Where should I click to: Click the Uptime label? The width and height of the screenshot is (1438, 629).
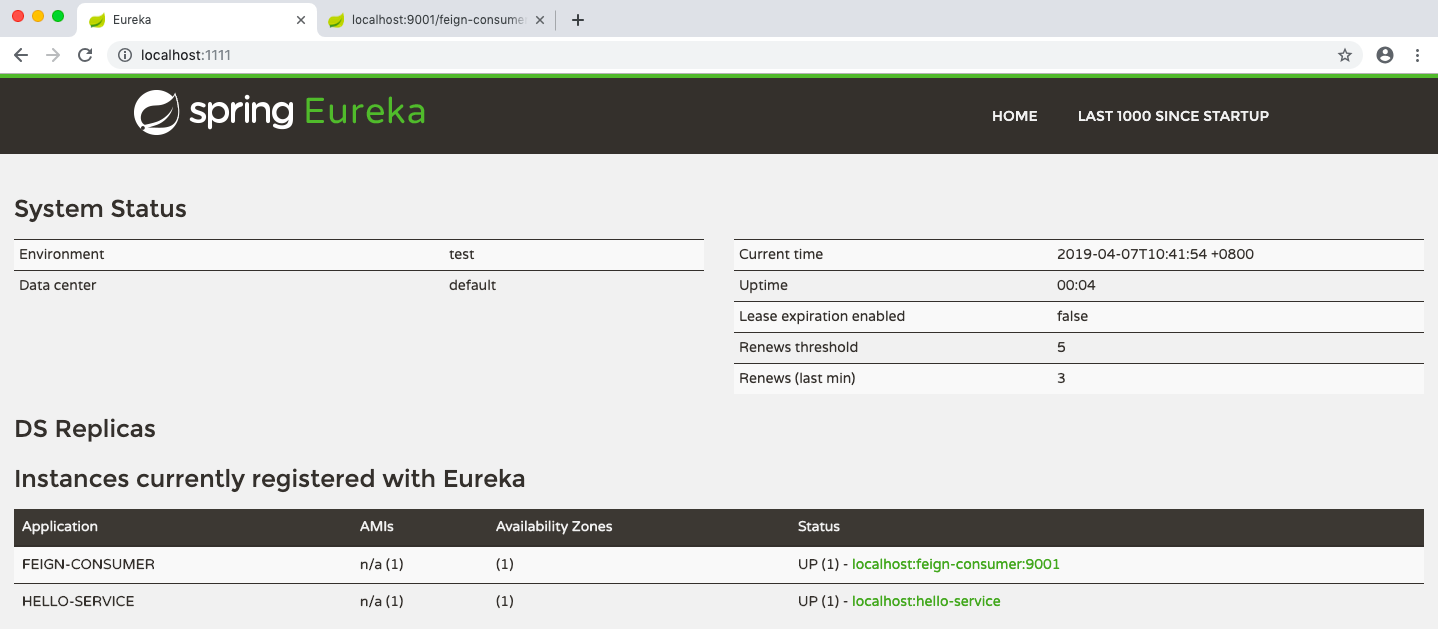pos(763,285)
